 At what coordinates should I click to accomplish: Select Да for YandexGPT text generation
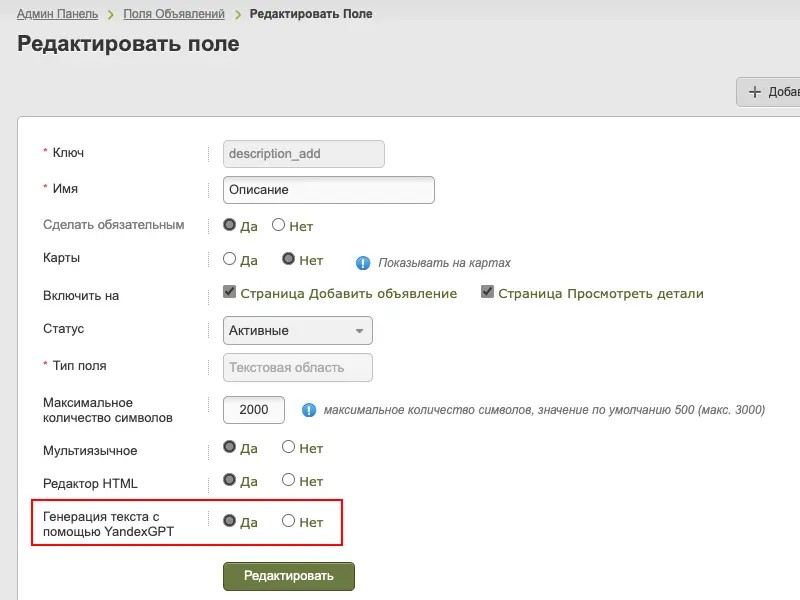pyautogui.click(x=229, y=521)
